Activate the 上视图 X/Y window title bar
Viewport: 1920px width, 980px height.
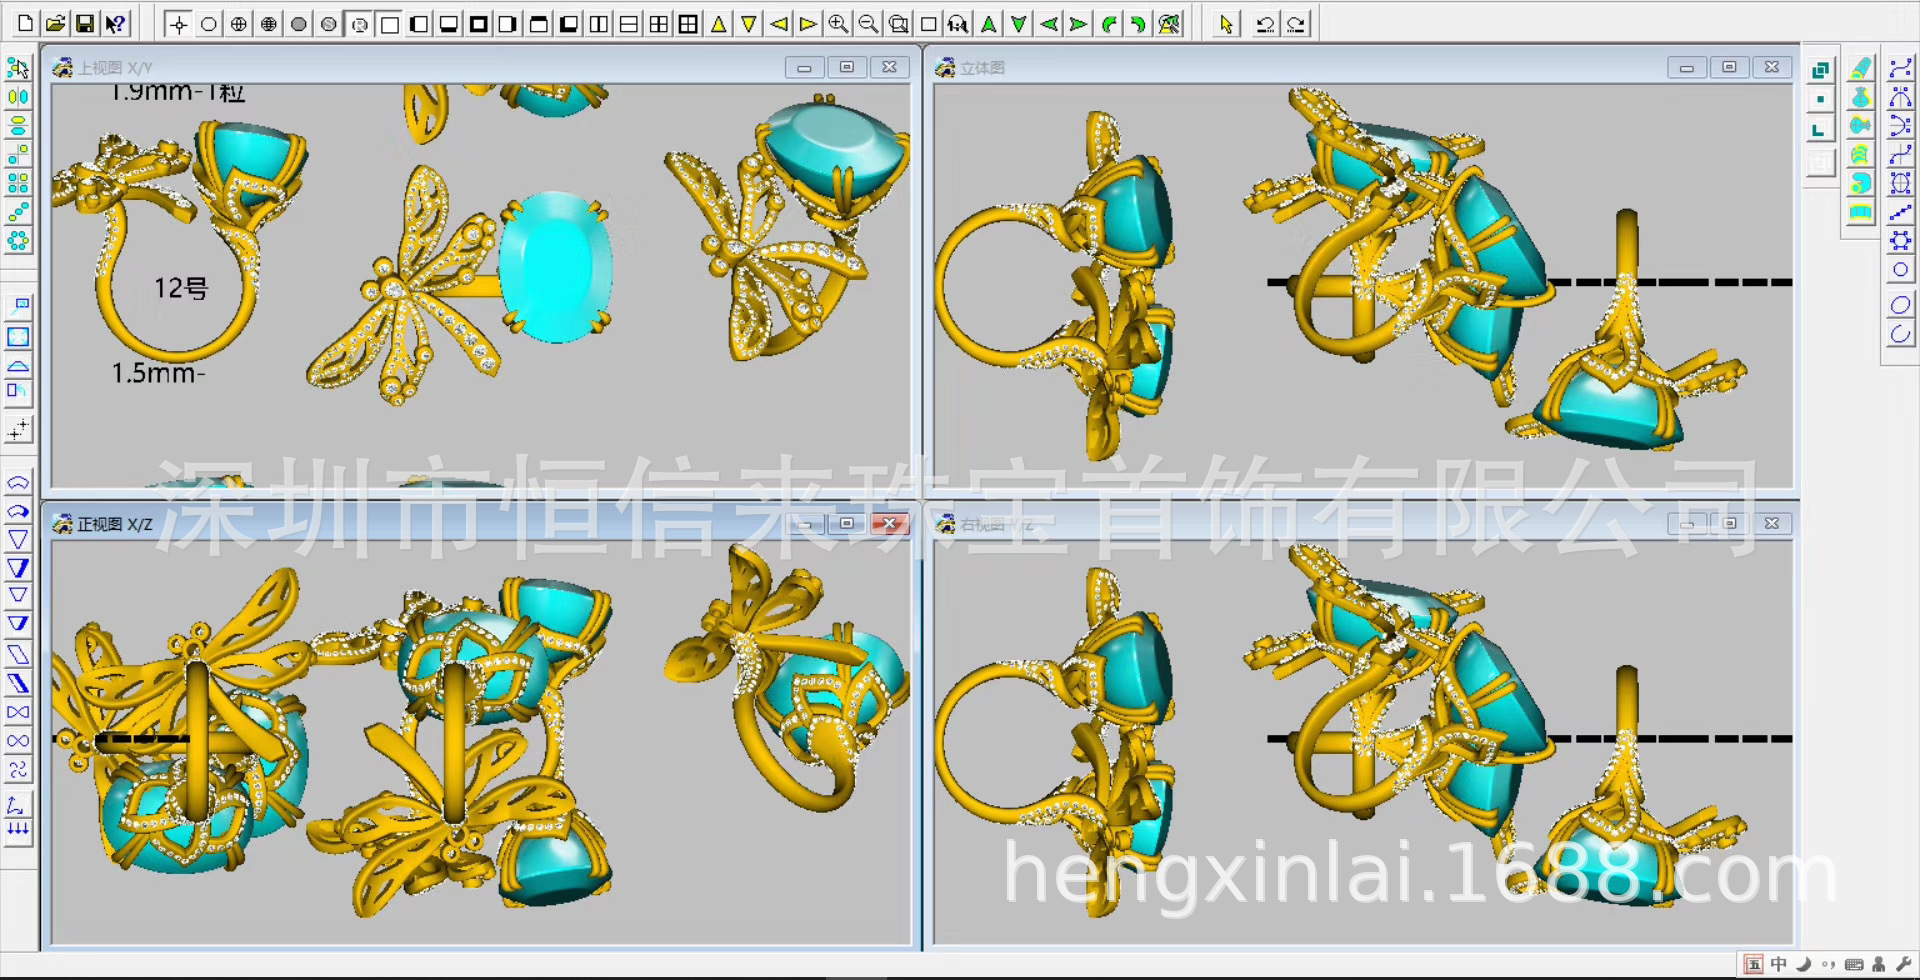400,67
